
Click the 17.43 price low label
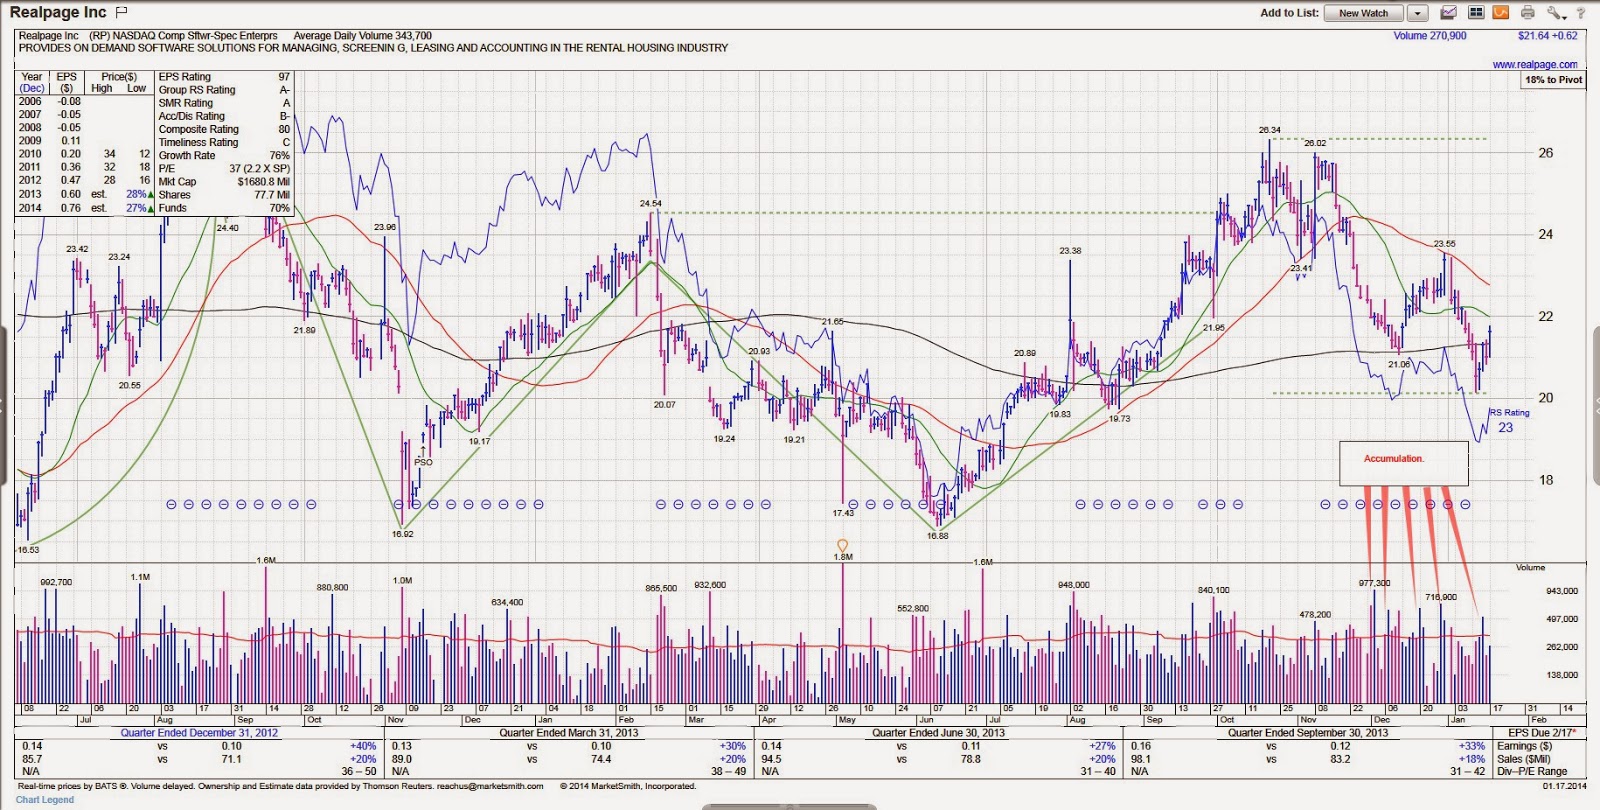[843, 513]
